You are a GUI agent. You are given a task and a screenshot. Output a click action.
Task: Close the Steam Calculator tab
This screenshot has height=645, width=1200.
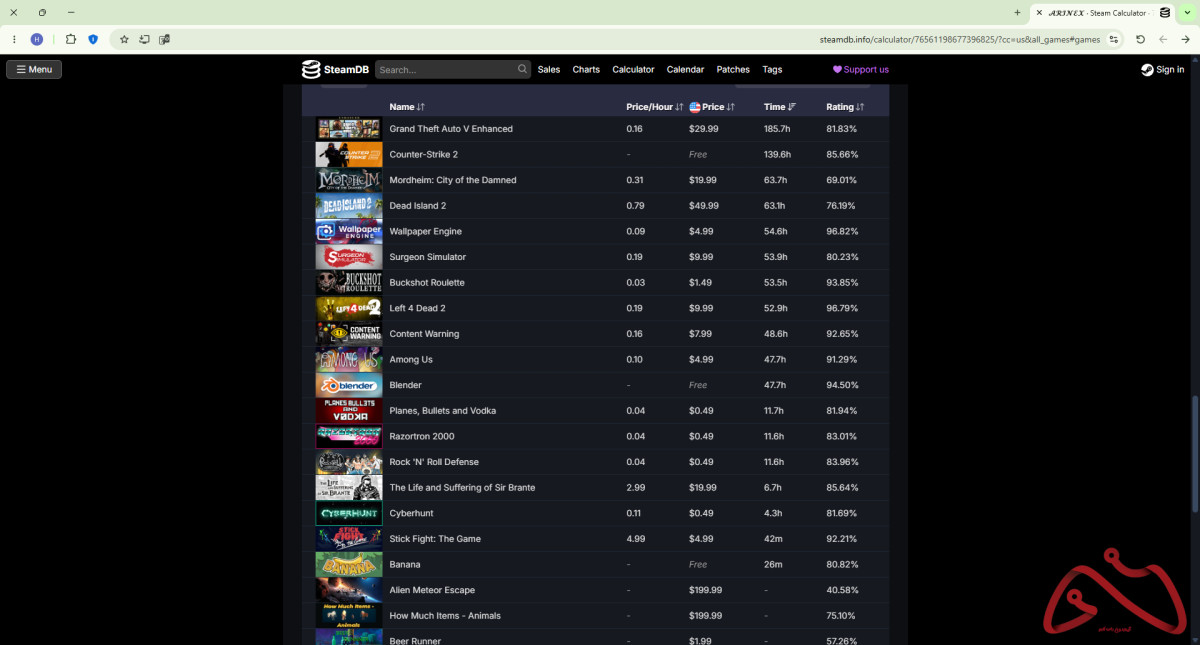pos(1039,13)
